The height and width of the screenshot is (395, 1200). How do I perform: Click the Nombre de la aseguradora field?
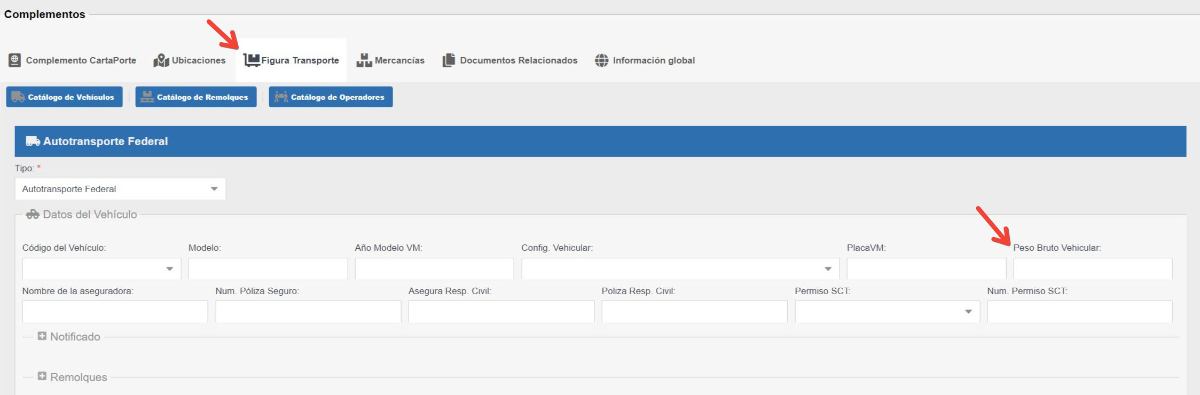click(114, 312)
